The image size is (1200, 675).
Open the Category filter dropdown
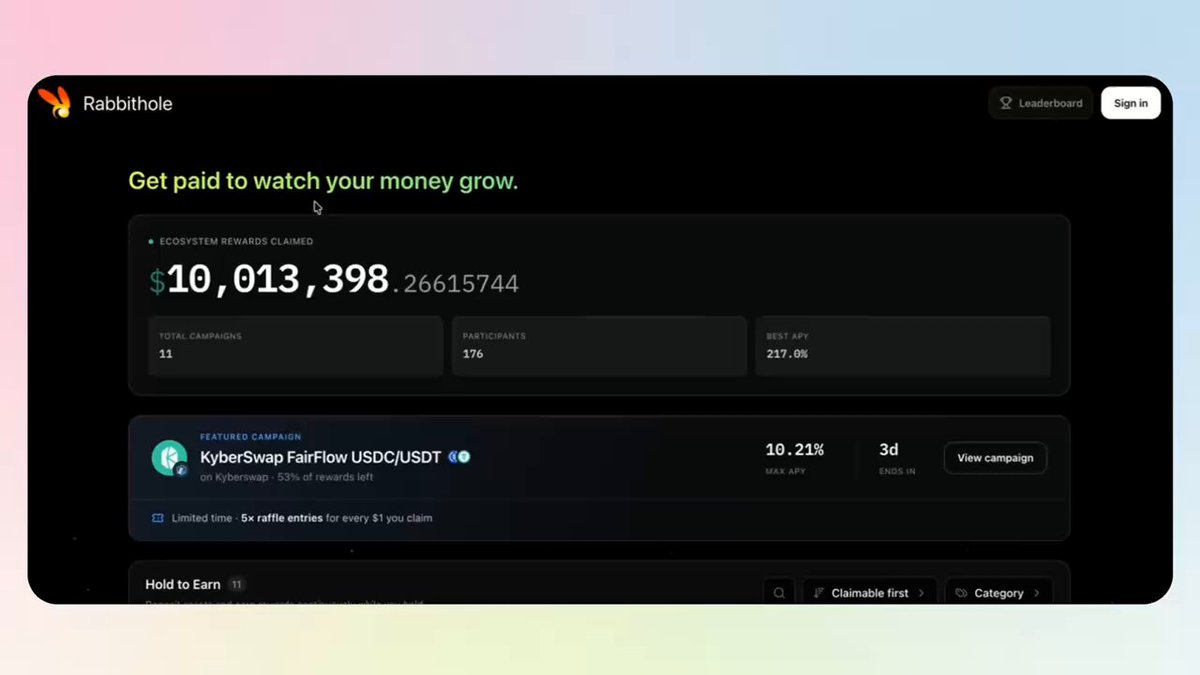(x=998, y=593)
